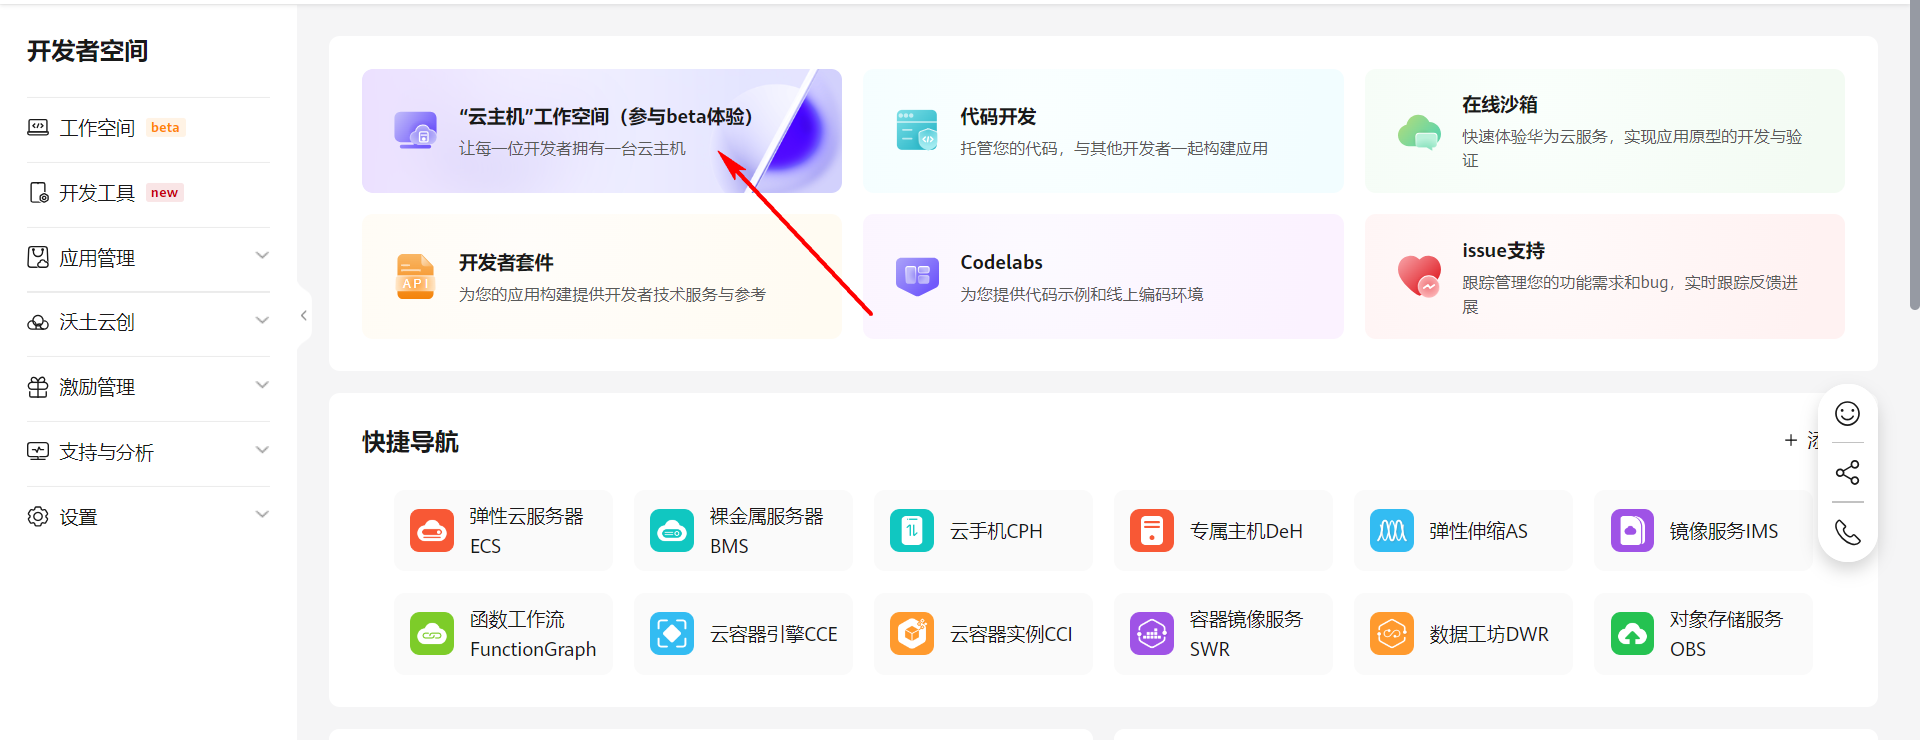The height and width of the screenshot is (740, 1920).
Task: Collapse the sidebar using the arrow handle
Action: point(304,316)
